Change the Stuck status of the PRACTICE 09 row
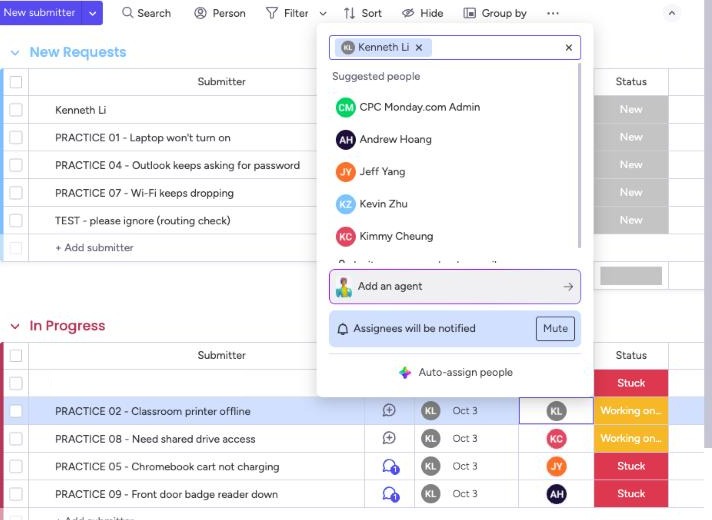712x520 pixels. [631, 494]
